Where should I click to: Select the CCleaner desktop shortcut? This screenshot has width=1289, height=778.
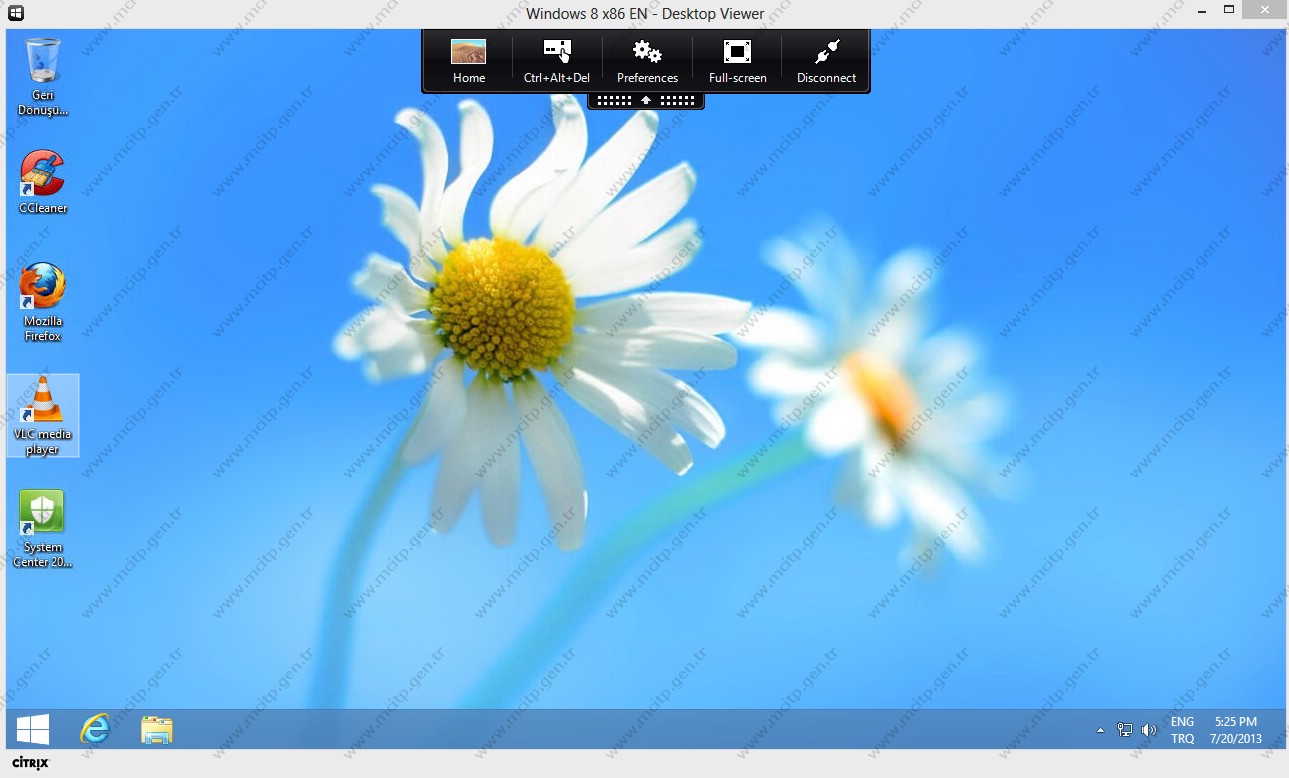coord(43,181)
